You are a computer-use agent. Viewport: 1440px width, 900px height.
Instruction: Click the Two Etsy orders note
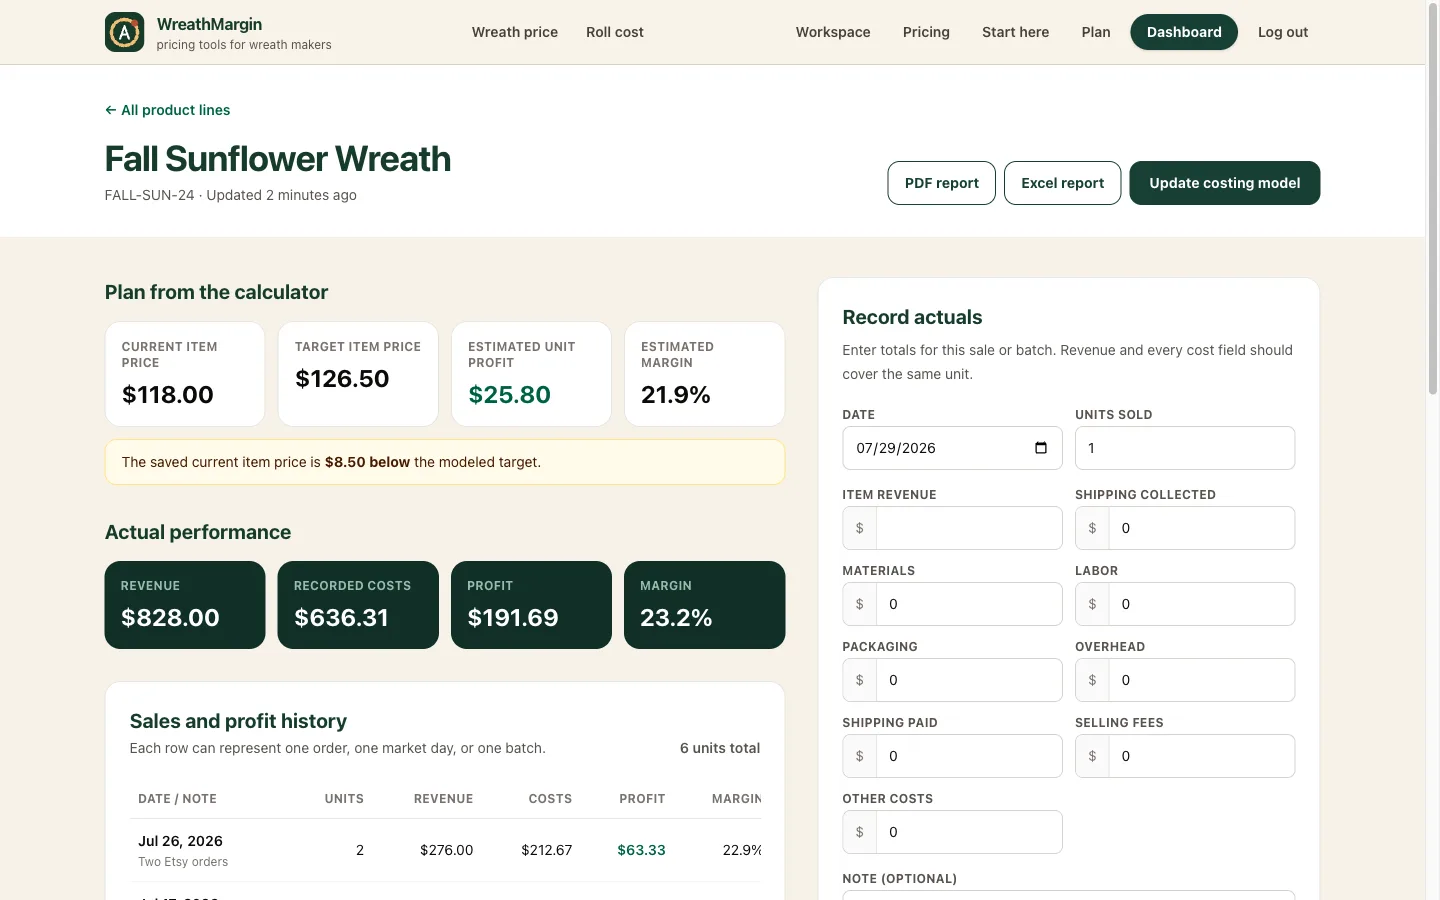tap(183, 862)
